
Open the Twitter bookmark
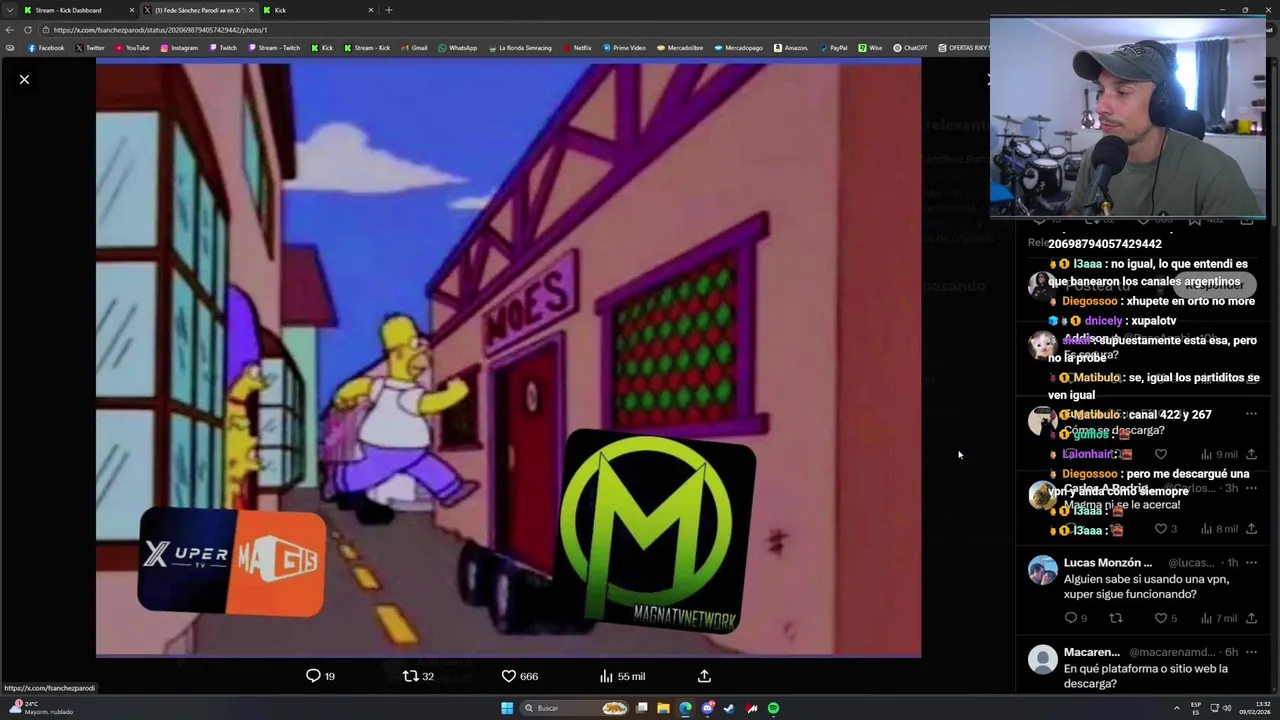coord(90,48)
